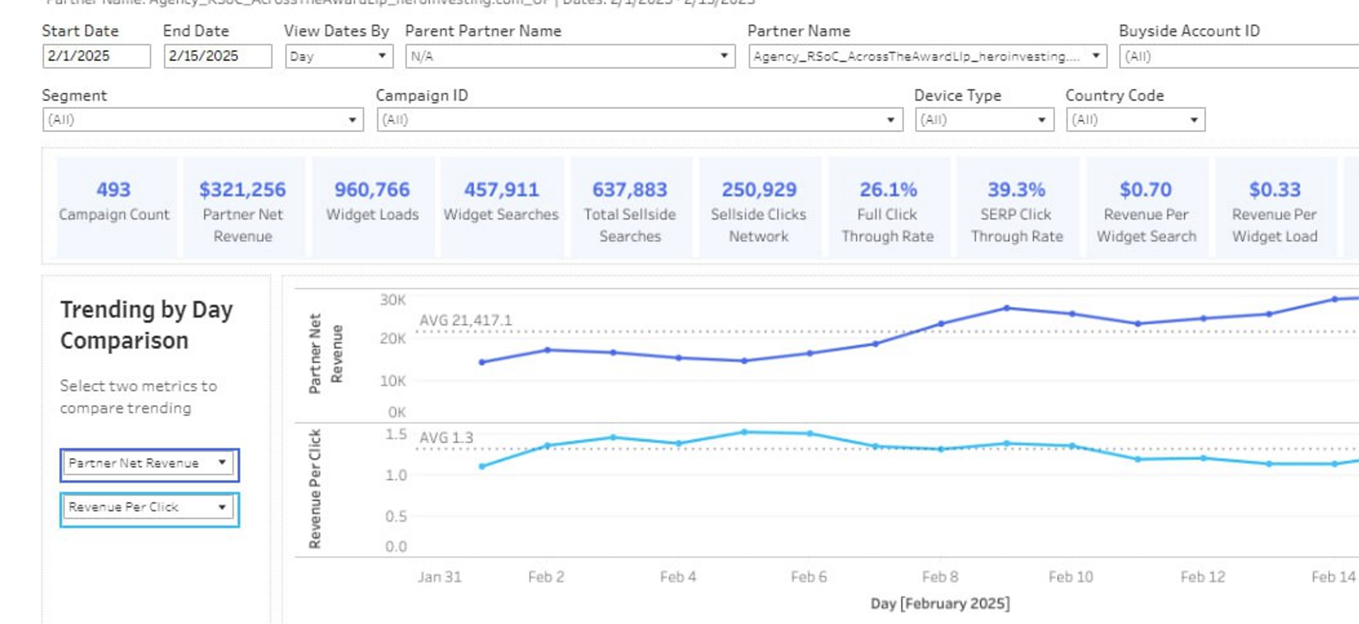The width and height of the screenshot is (1359, 624).
Task: Open the View Dates By dropdown
Action: (x=339, y=56)
